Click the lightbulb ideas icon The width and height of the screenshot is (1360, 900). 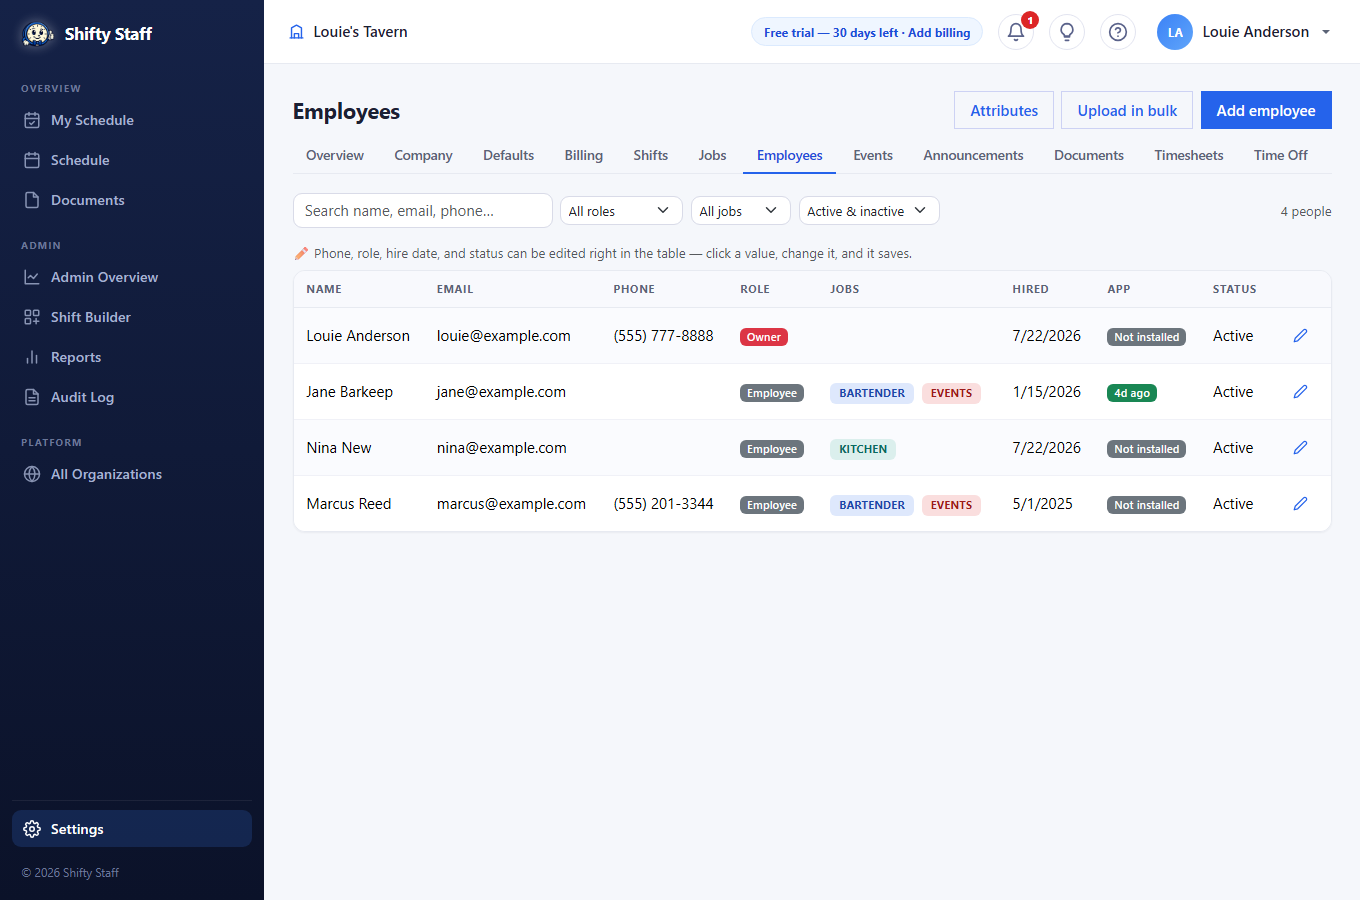click(x=1067, y=32)
